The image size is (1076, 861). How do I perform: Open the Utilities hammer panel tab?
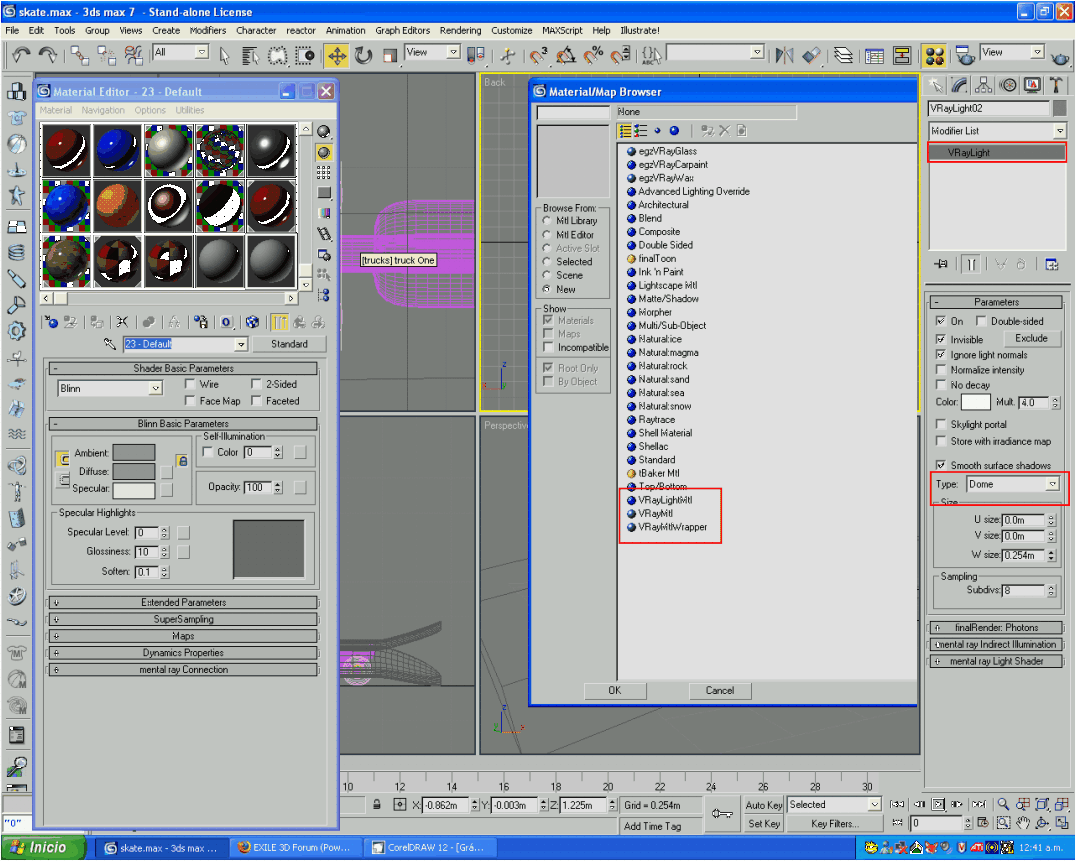pos(1056,85)
